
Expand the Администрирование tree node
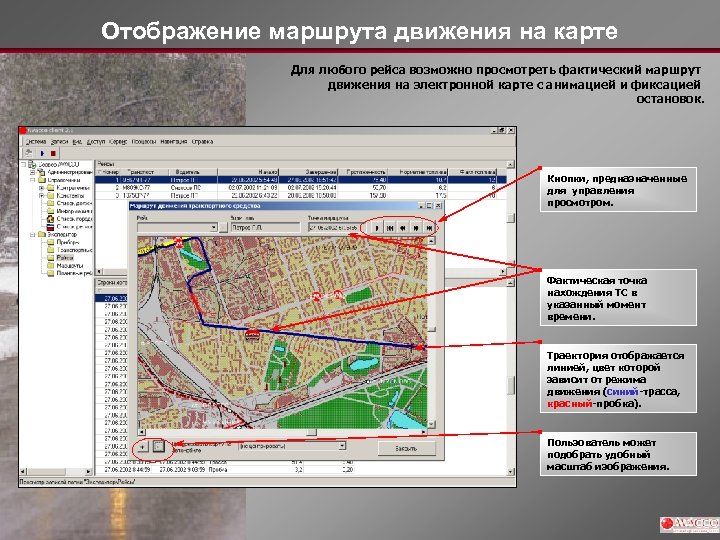[x=33, y=172]
